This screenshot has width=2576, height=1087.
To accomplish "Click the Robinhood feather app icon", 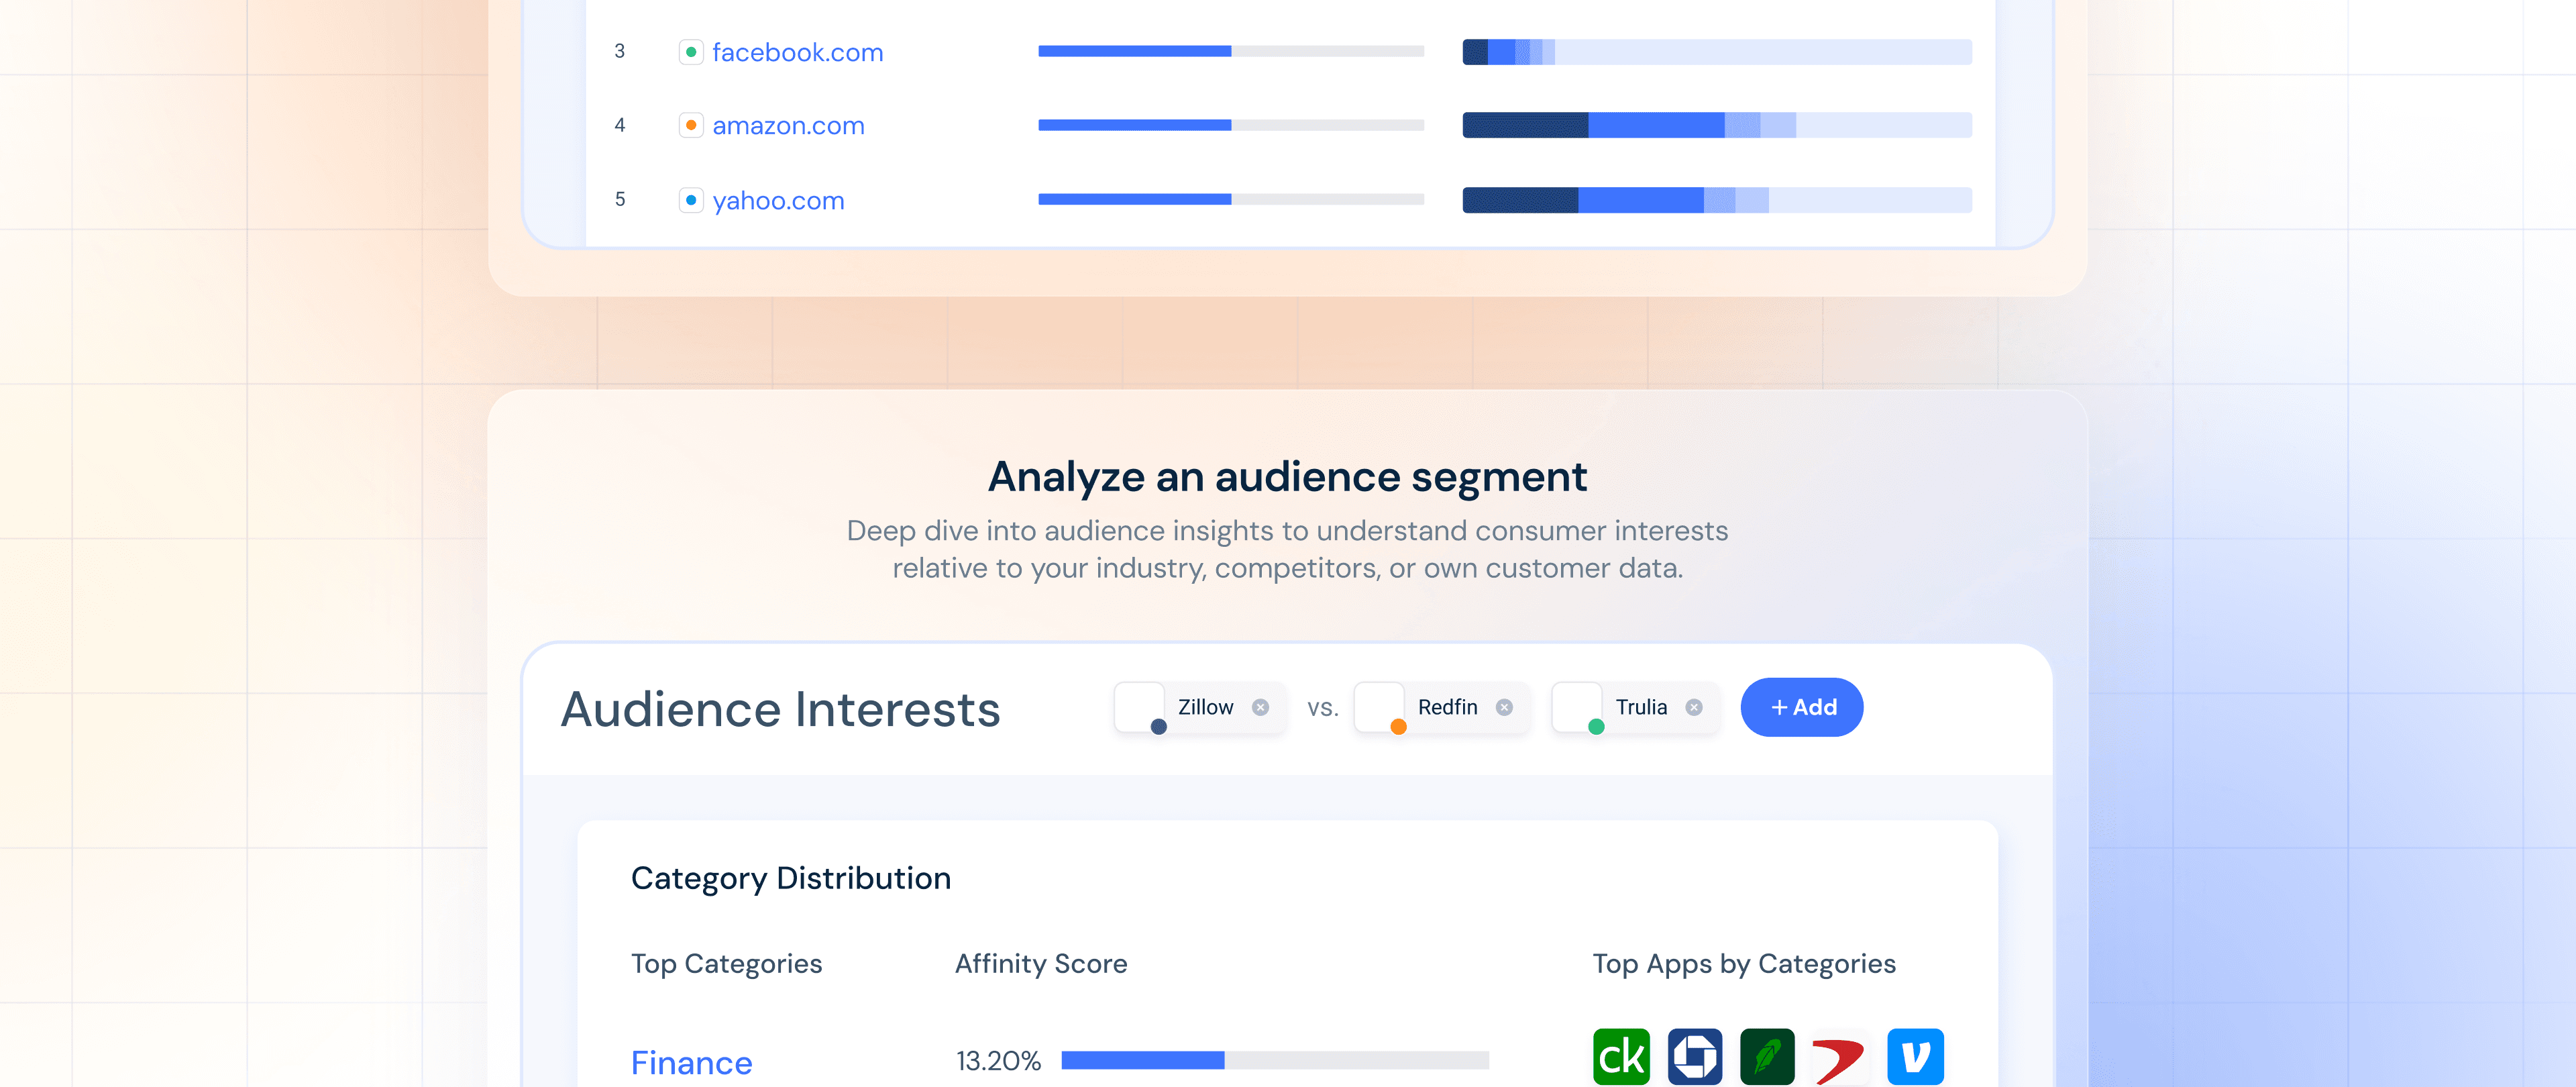I will coord(1767,1056).
